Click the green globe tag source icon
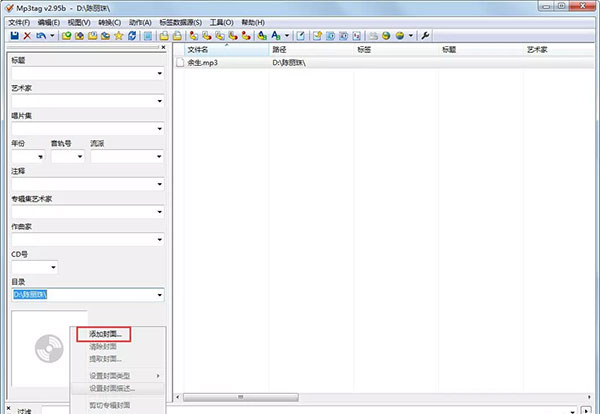This screenshot has width=600, height=414. [386, 36]
